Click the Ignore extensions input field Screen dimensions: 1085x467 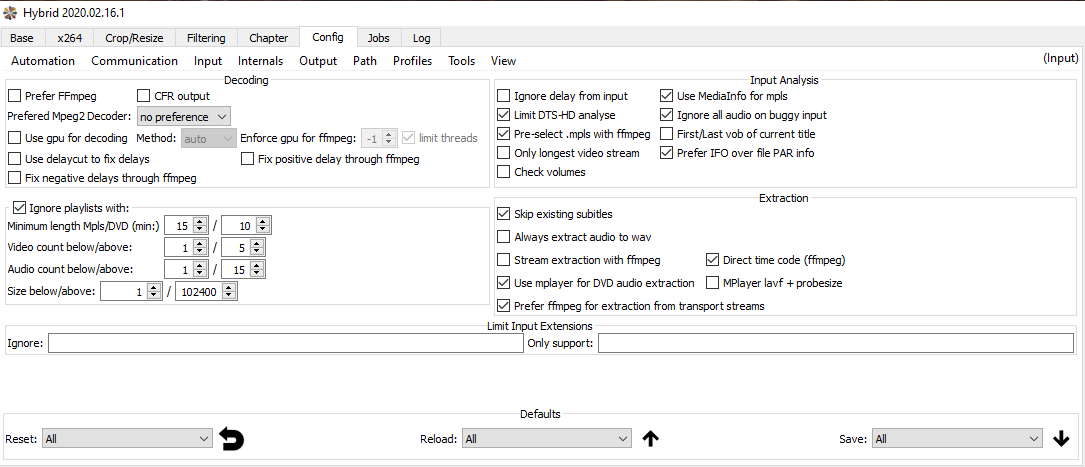click(285, 343)
